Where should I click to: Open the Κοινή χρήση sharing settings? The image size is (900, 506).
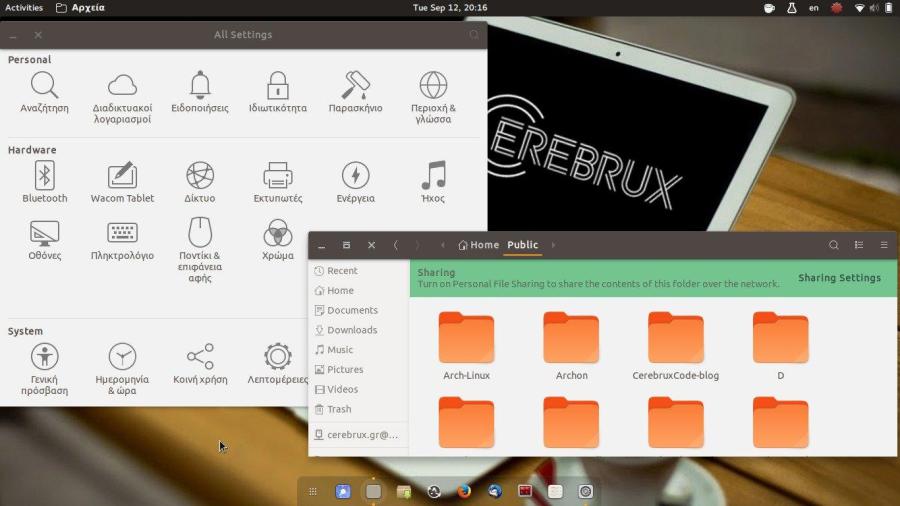pyautogui.click(x=200, y=364)
